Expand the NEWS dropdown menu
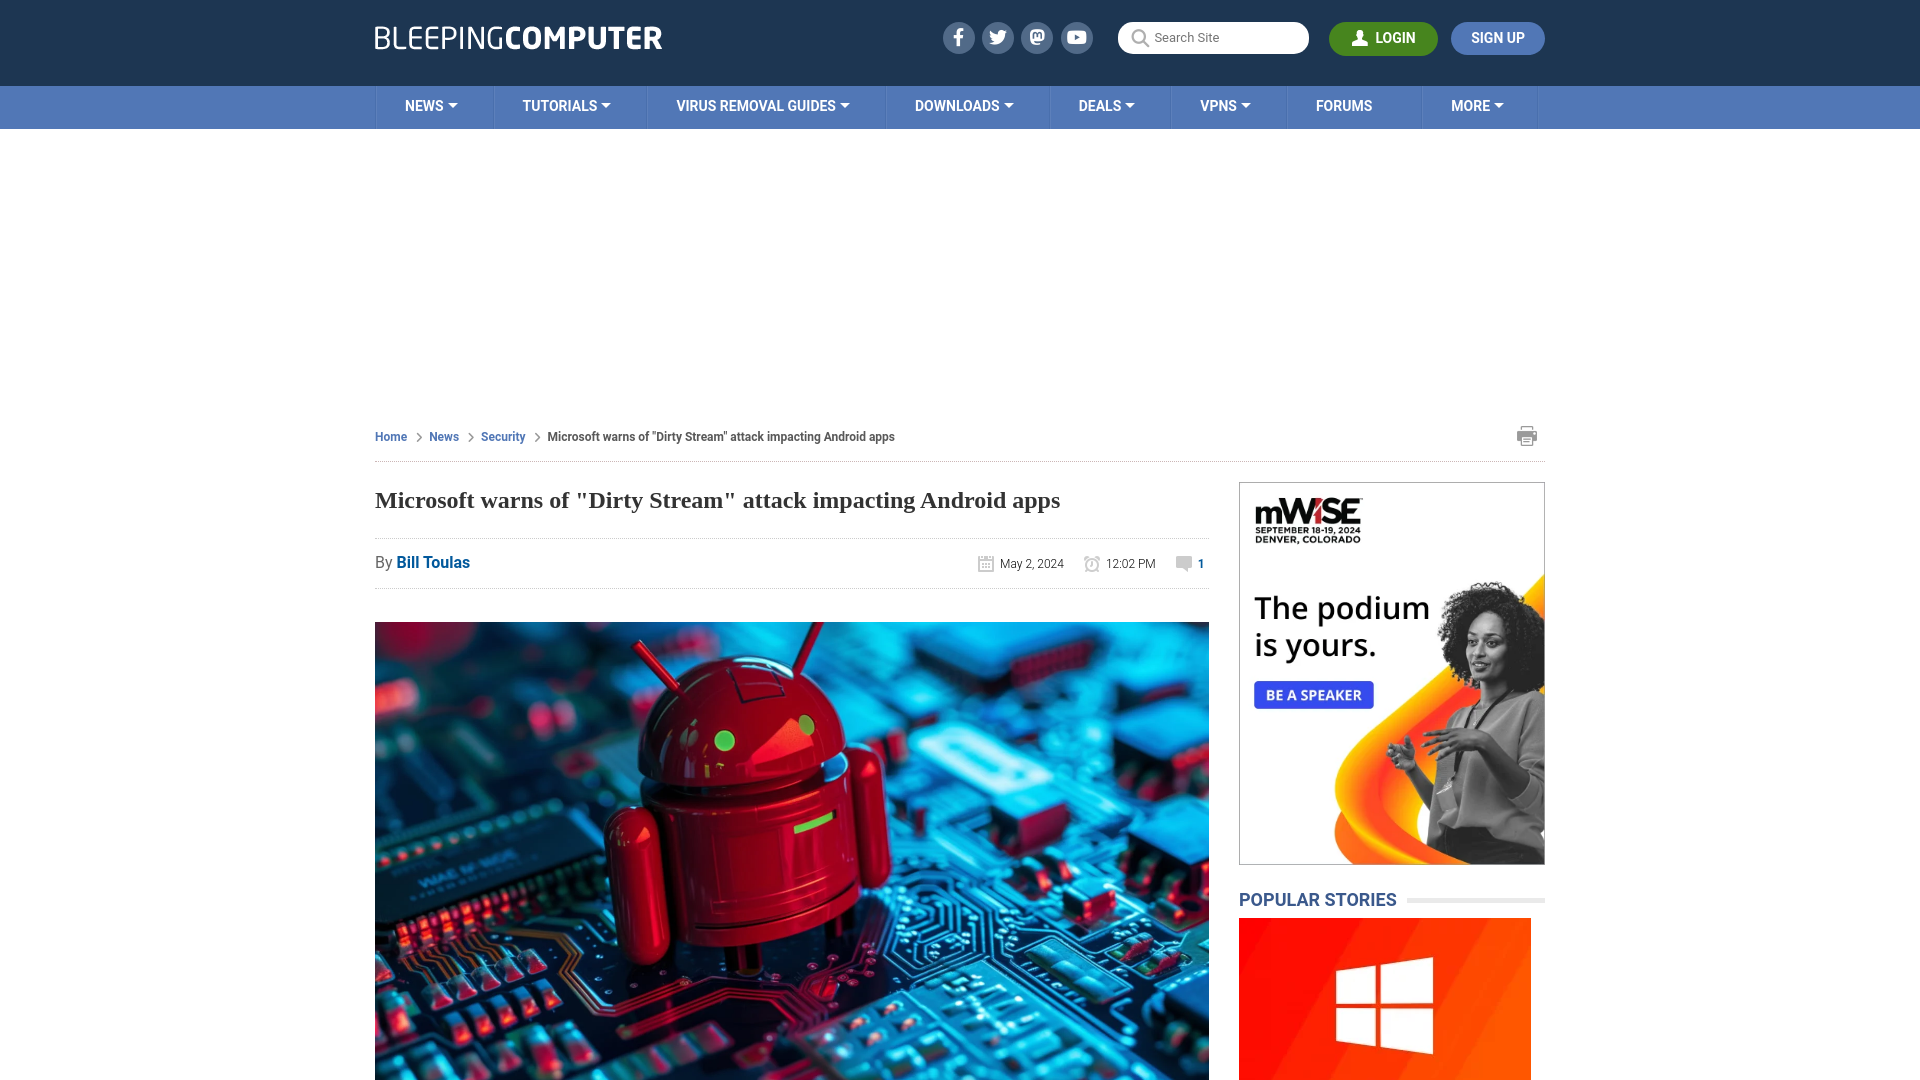1920x1080 pixels. pos(431,105)
